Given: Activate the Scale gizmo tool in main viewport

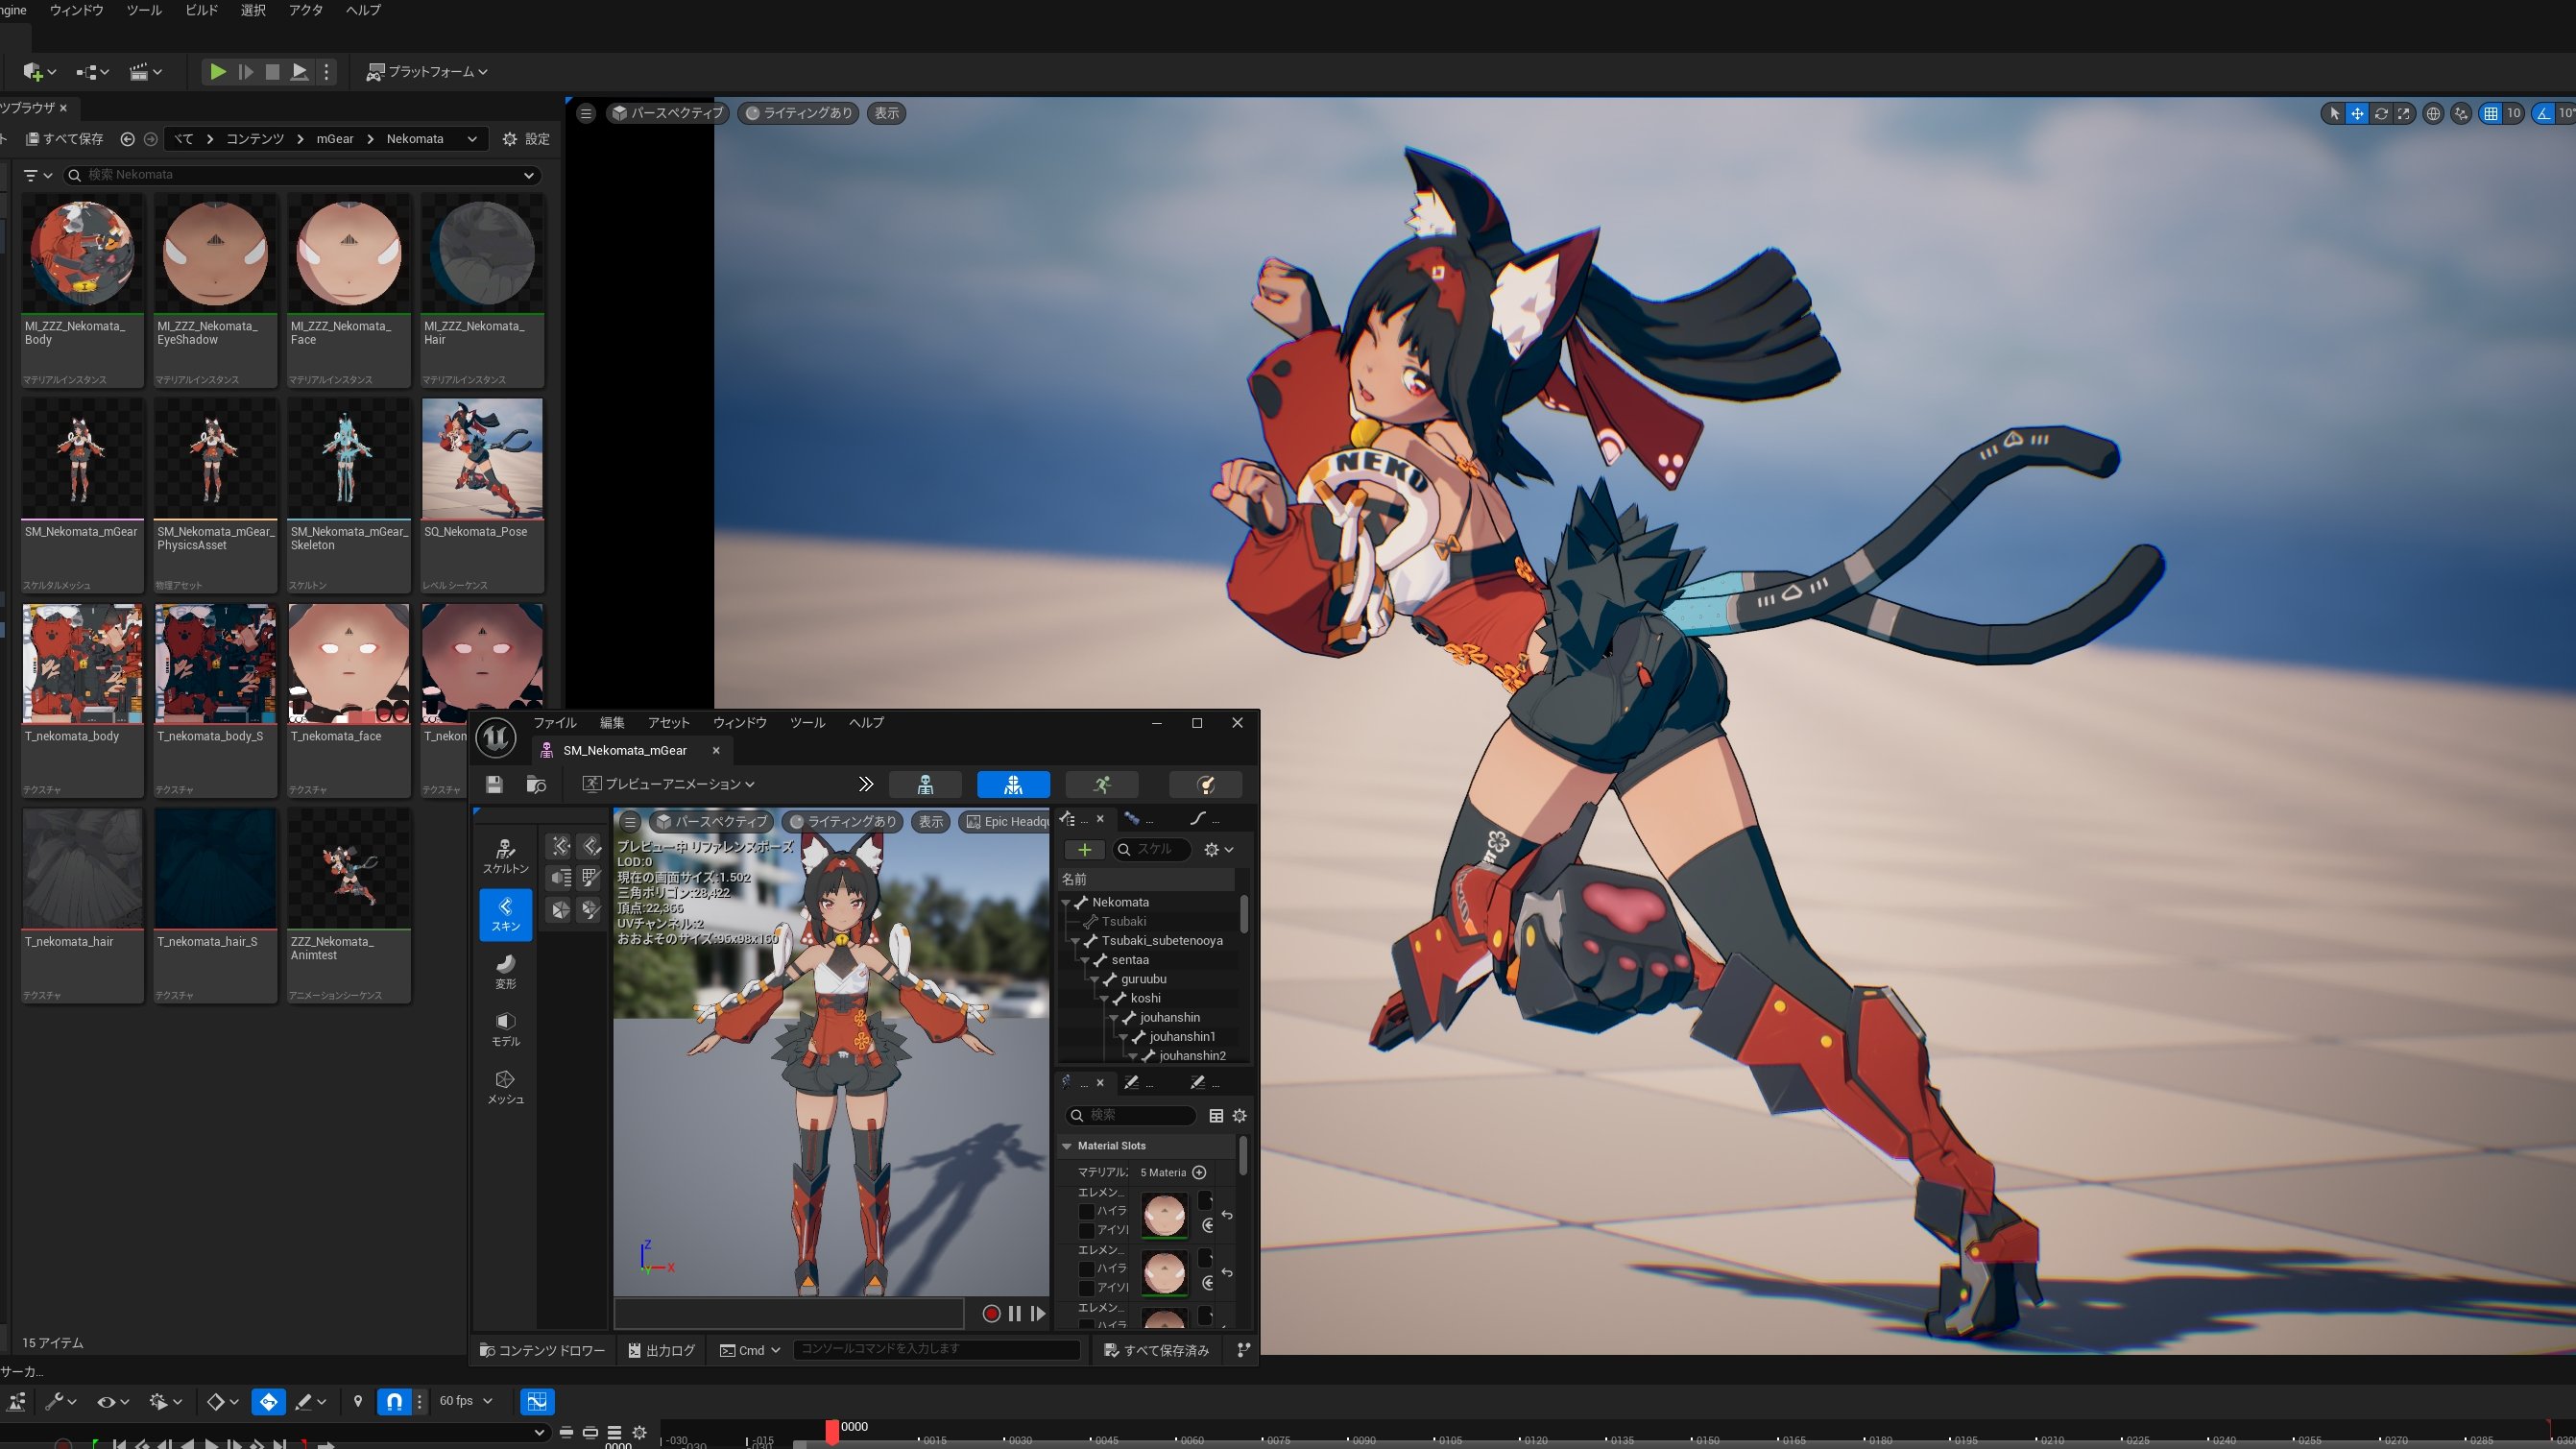Looking at the screenshot, I should point(2404,113).
